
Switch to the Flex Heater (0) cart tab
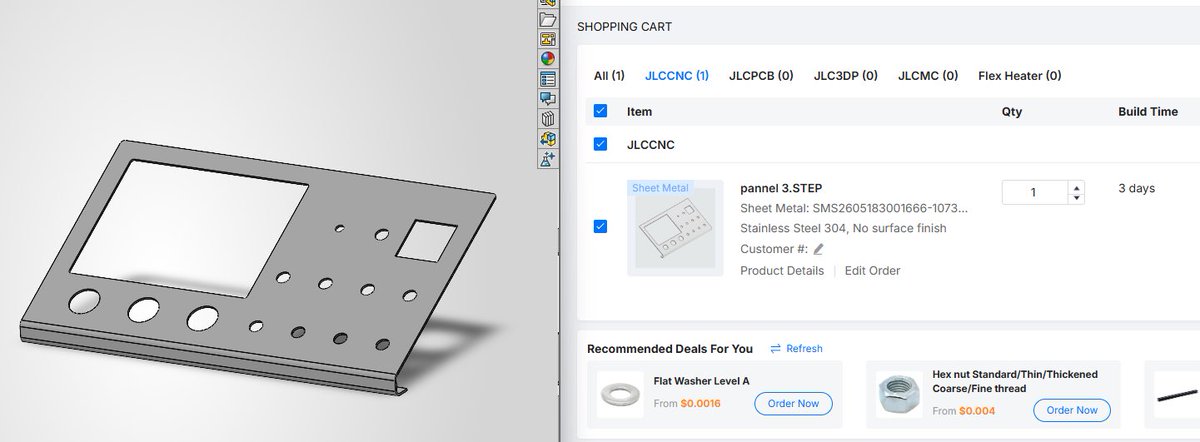tap(1020, 75)
